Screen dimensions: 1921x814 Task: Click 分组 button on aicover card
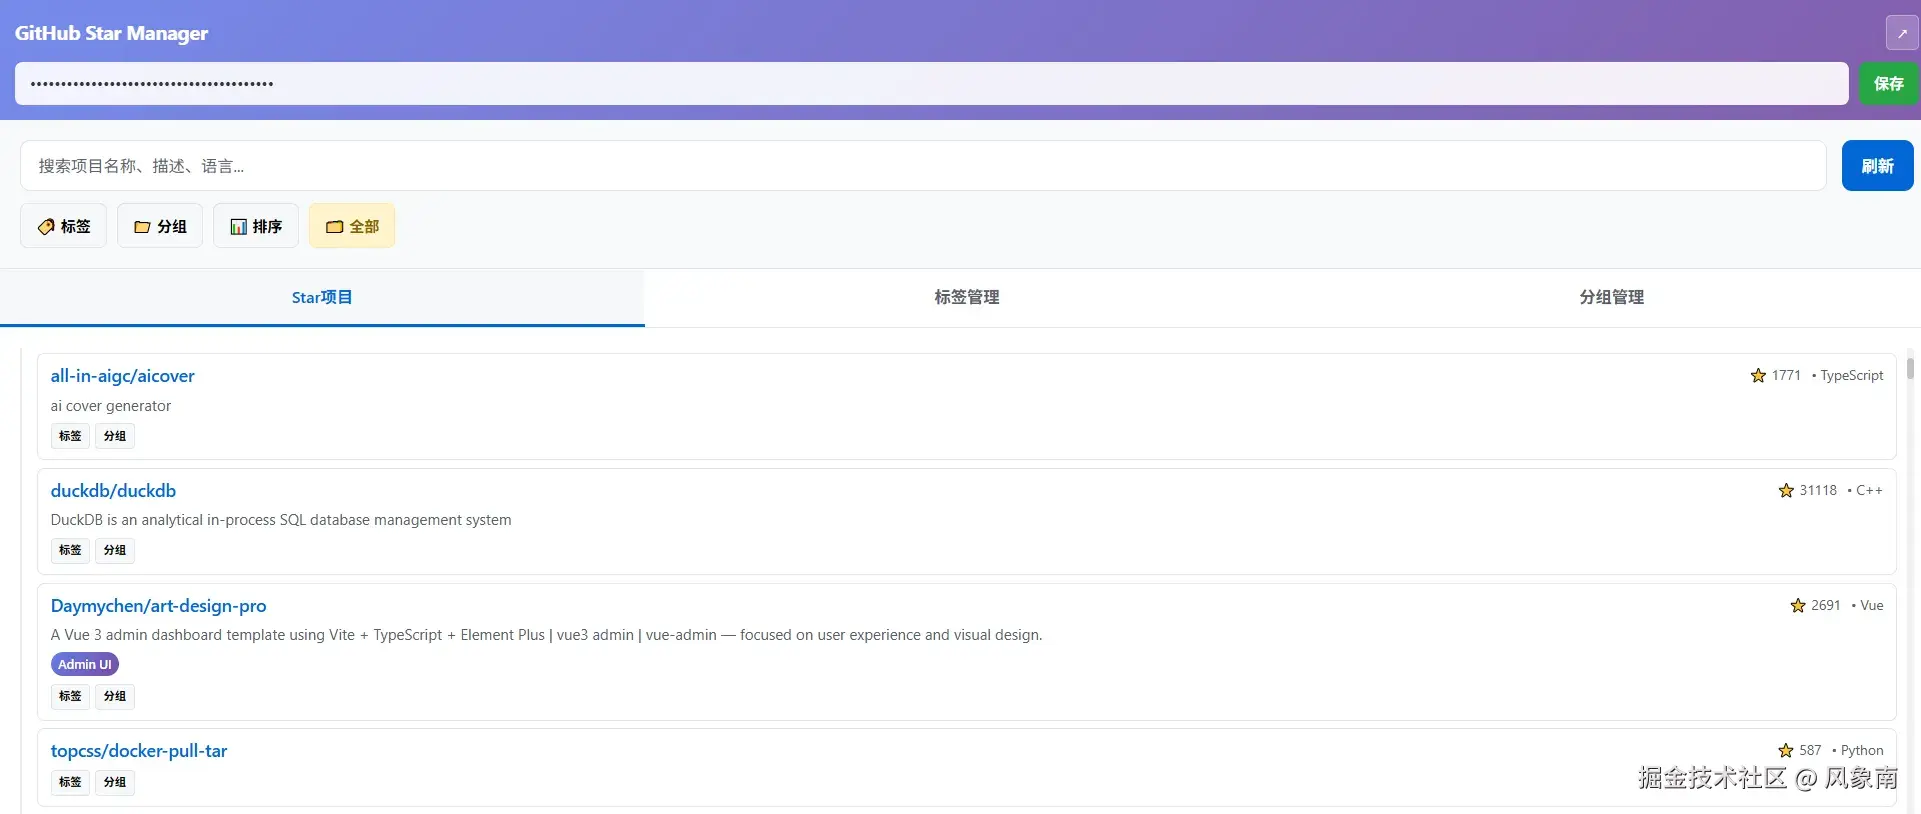pyautogui.click(x=115, y=436)
